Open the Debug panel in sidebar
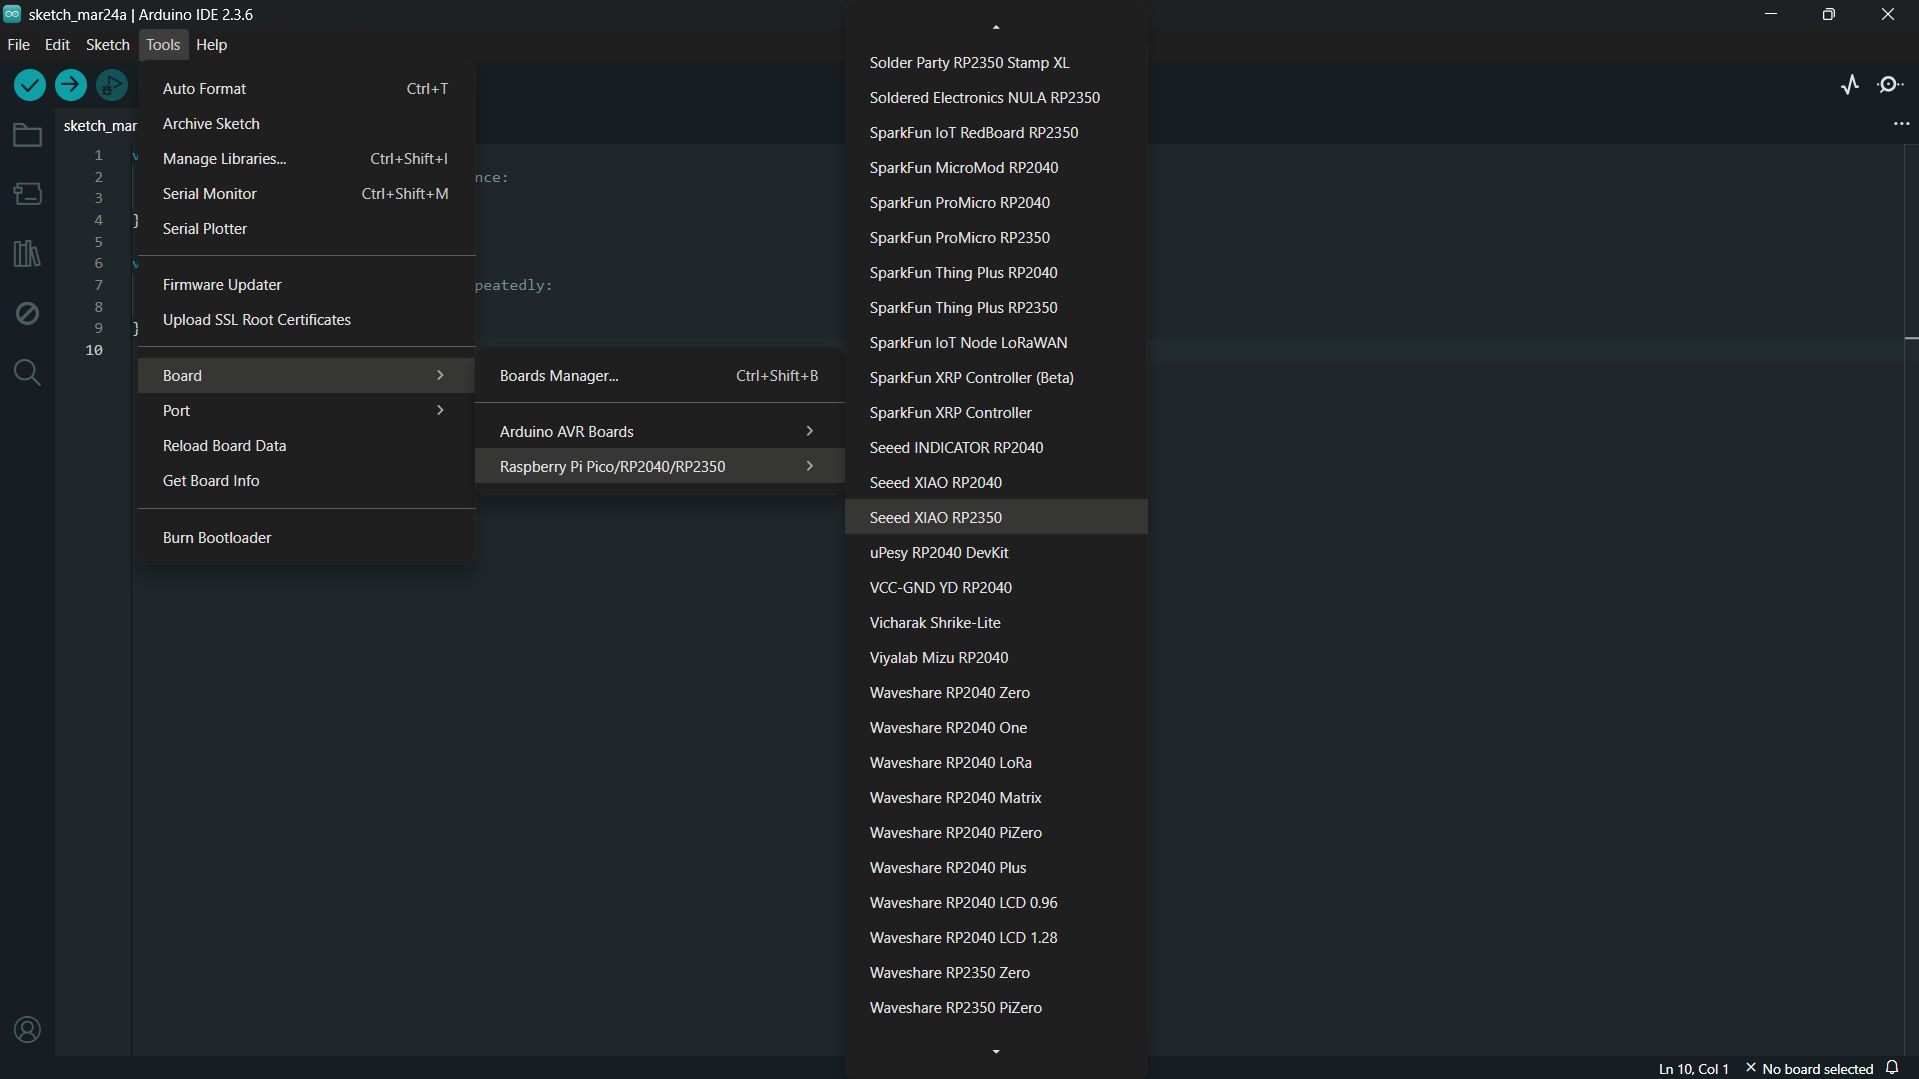The height and width of the screenshot is (1079, 1919). 27,313
